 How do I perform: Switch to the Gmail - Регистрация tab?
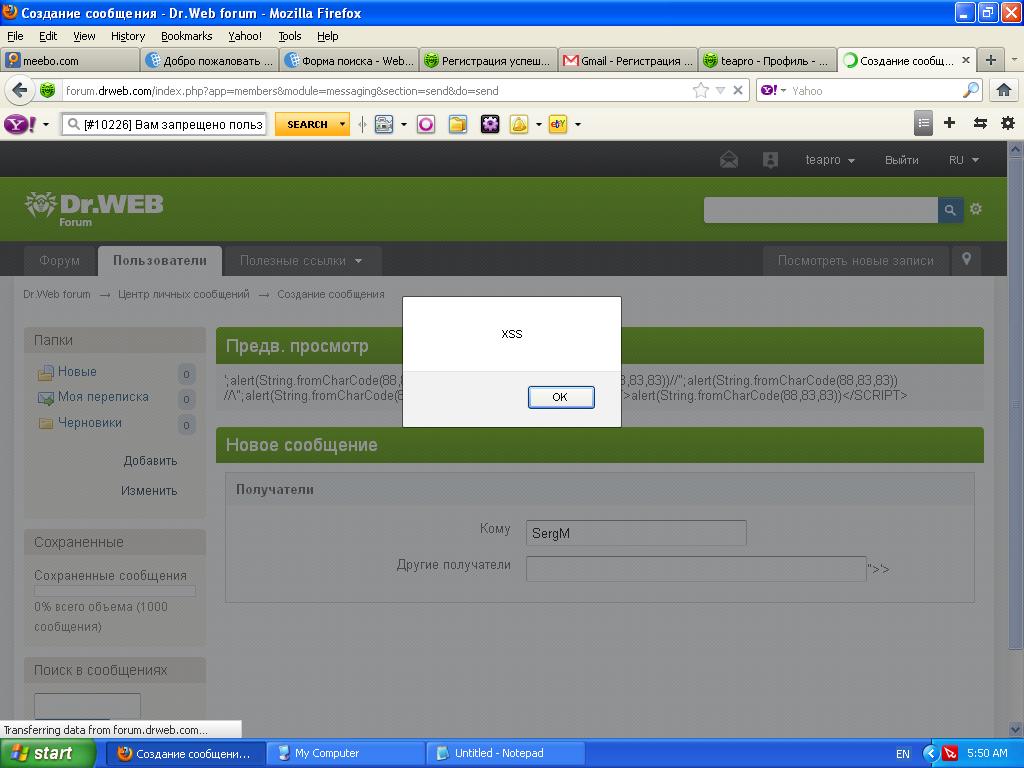pos(628,61)
